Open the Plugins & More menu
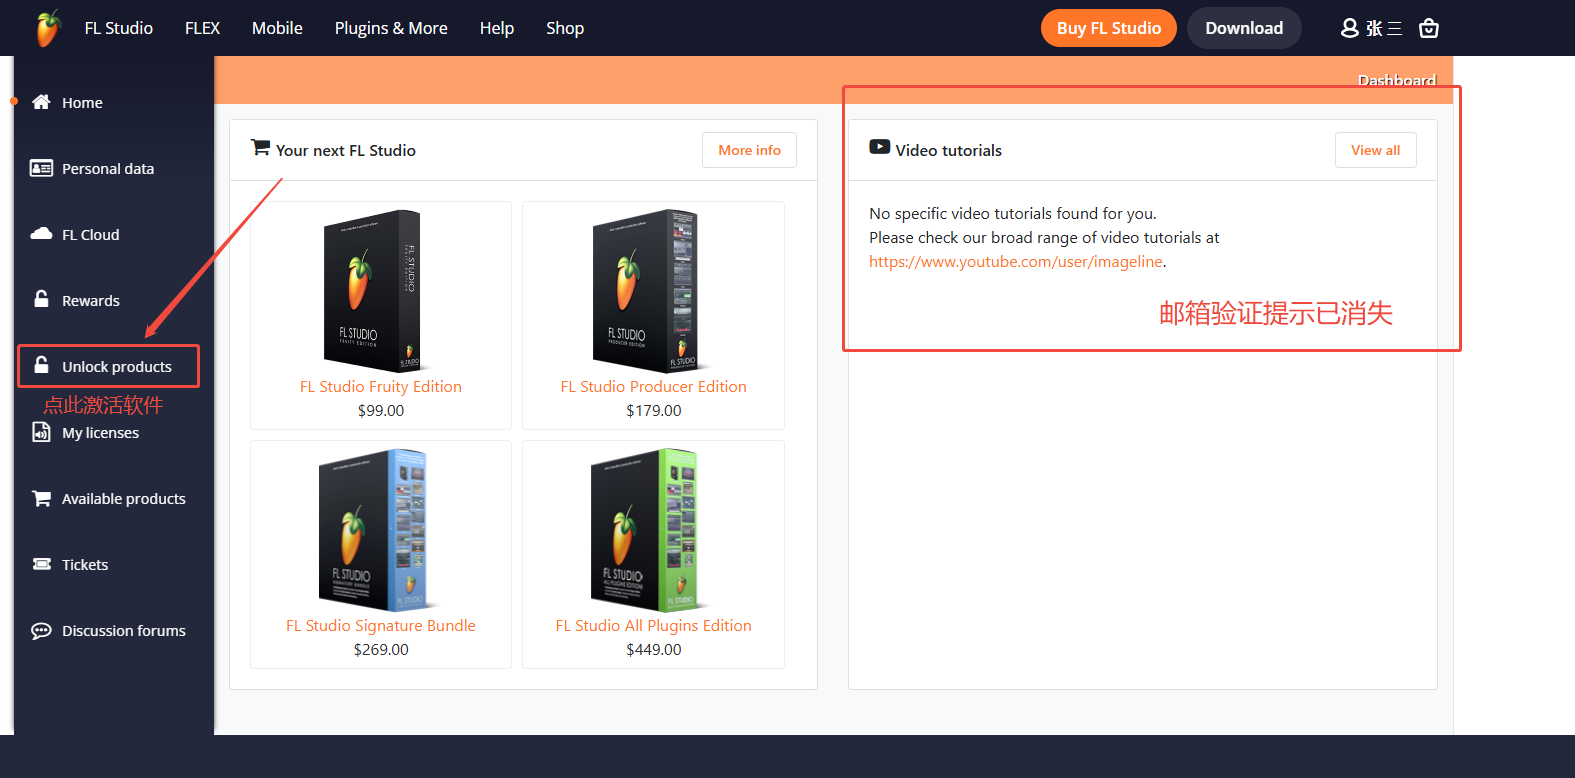The height and width of the screenshot is (778, 1575). tap(391, 28)
